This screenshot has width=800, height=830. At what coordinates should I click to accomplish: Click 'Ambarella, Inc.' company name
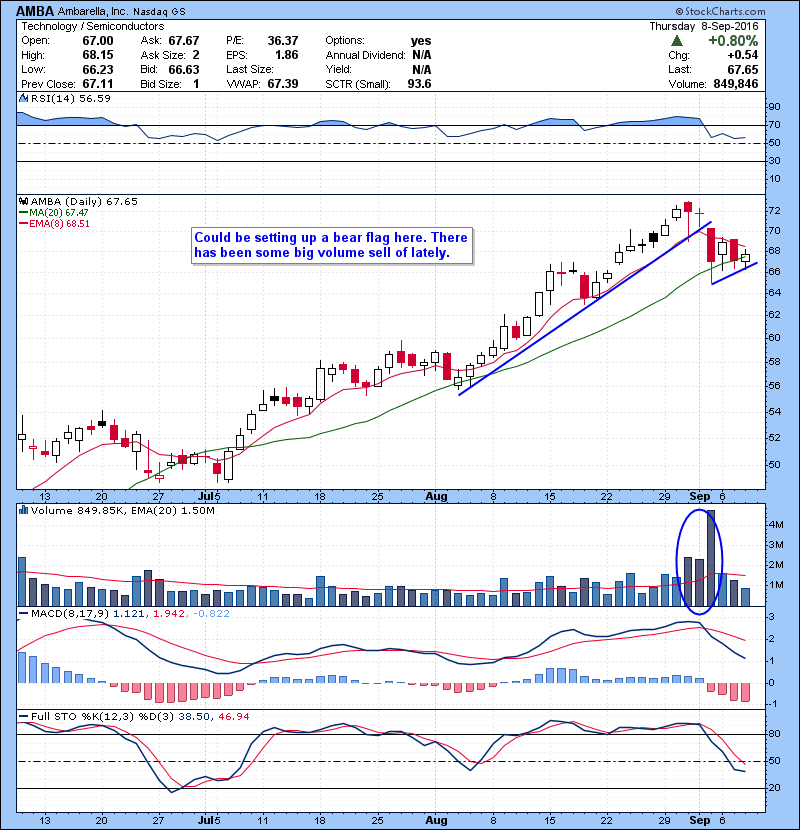93,12
